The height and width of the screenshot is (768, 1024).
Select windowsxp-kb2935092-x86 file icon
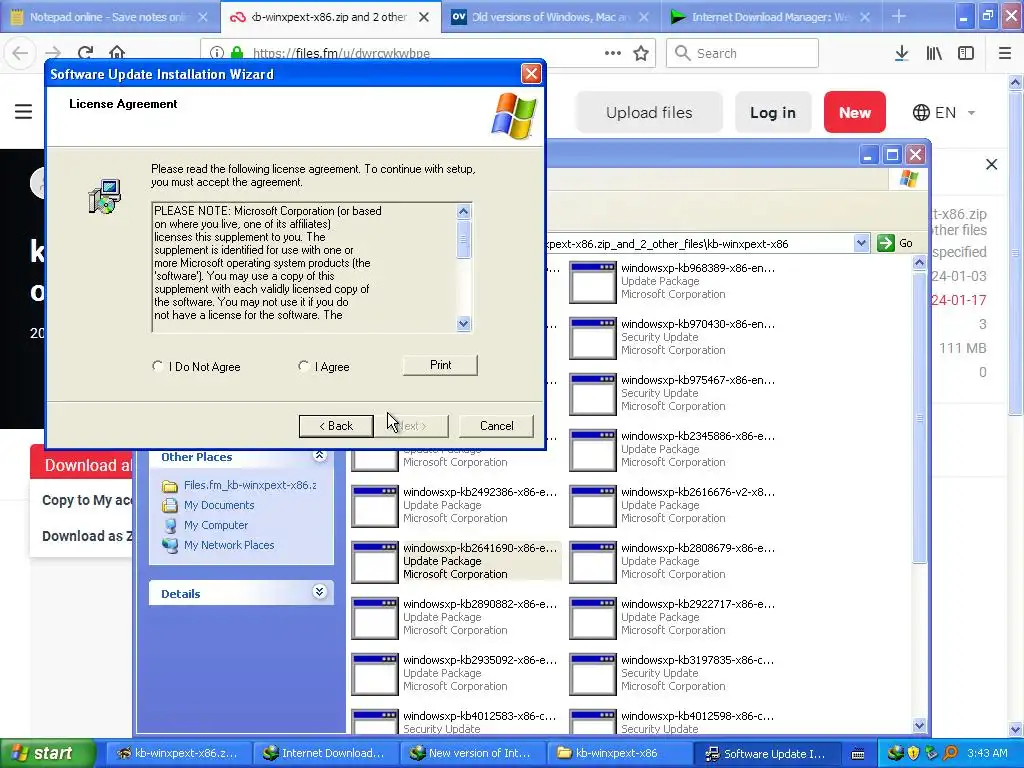[x=374, y=675]
